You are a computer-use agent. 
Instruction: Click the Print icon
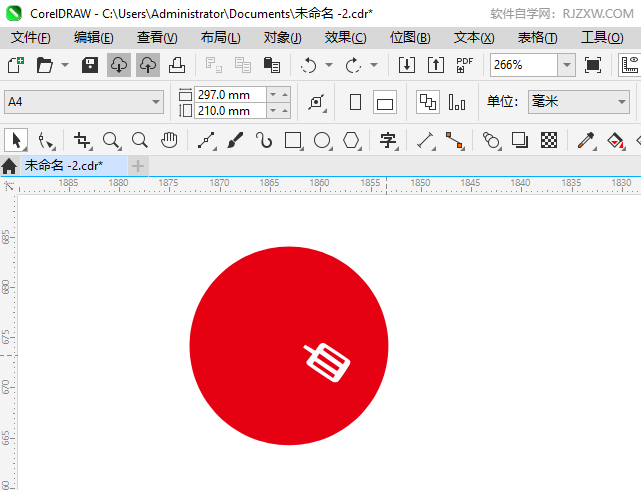click(177, 65)
